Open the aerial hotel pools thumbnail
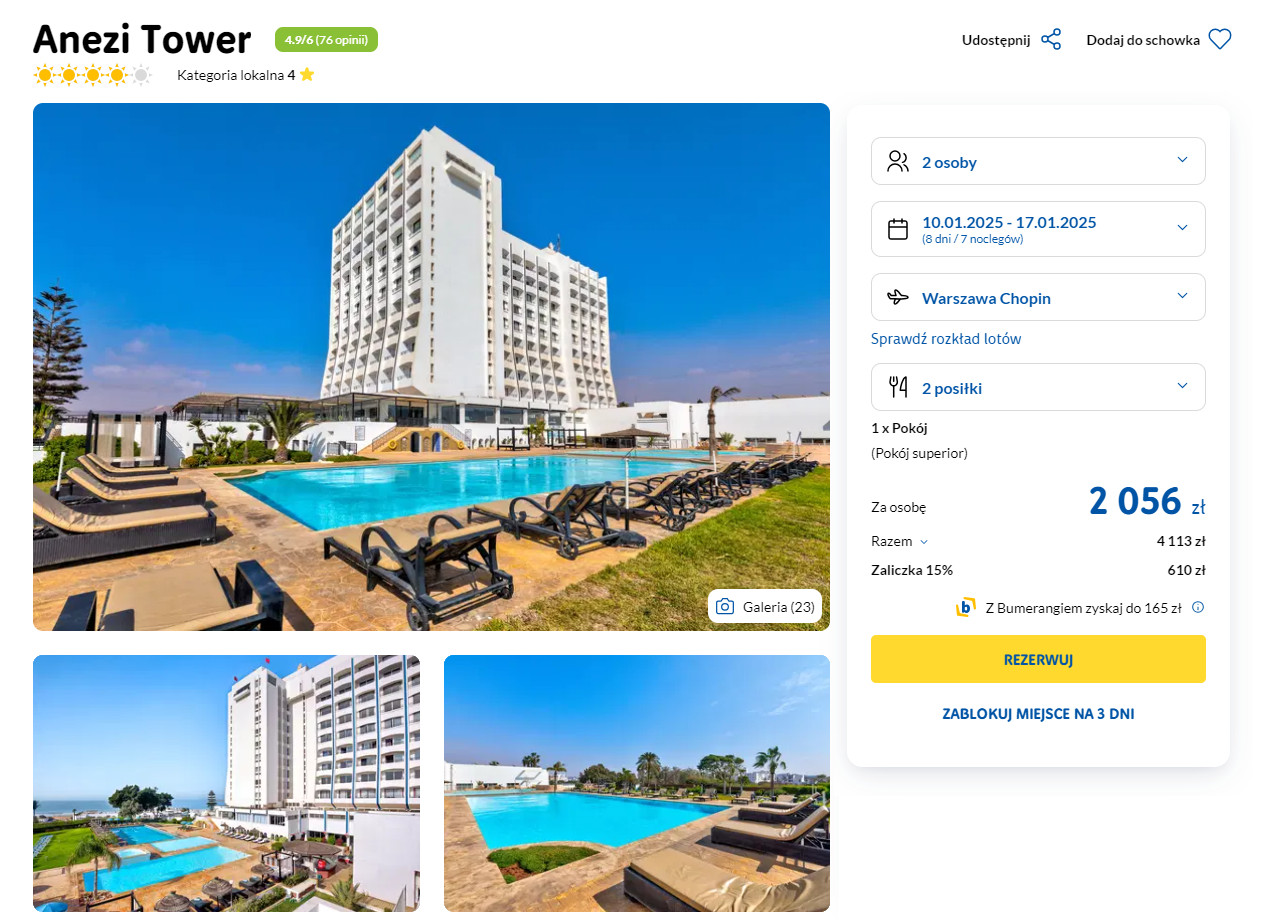Image resolution: width=1268 pixels, height=922 pixels. point(226,783)
